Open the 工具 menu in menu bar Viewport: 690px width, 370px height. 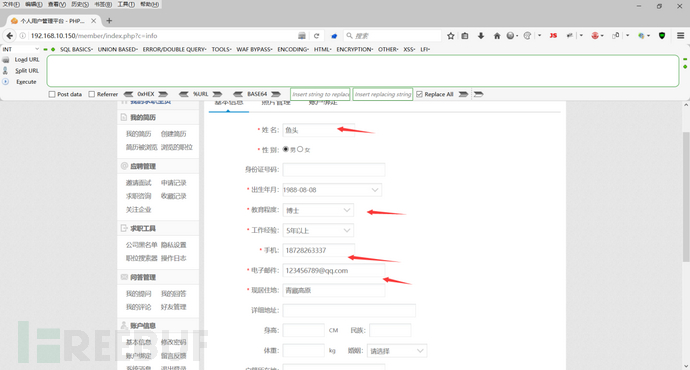click(126, 4)
